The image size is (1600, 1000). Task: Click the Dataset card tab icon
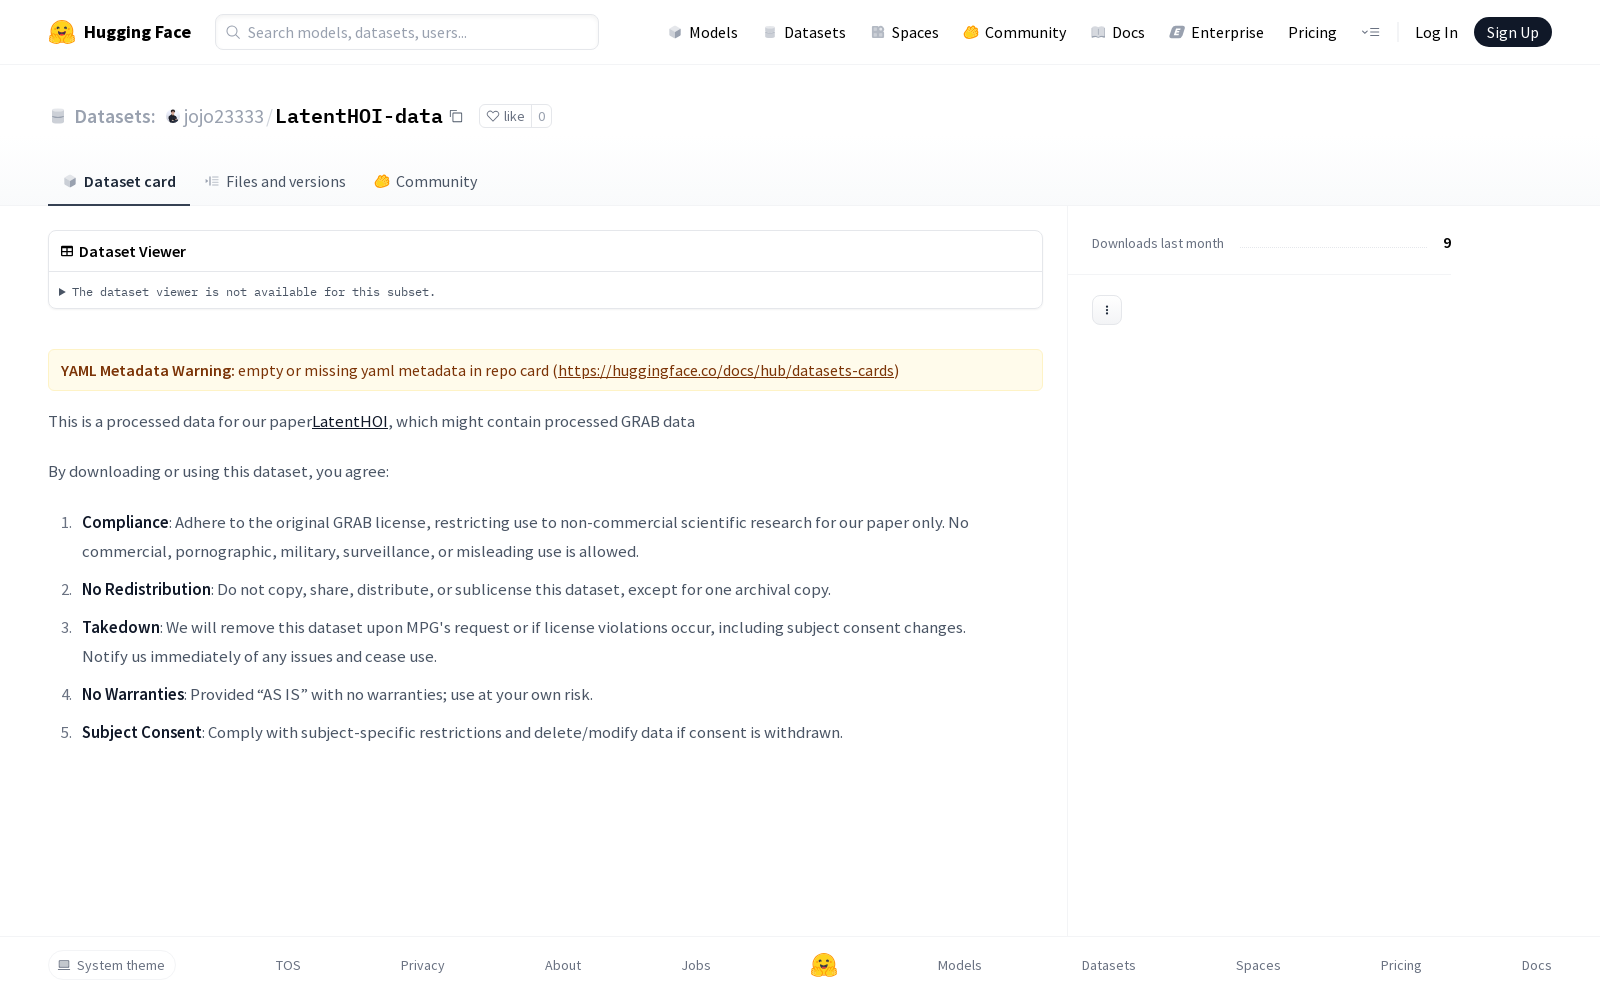(x=70, y=181)
